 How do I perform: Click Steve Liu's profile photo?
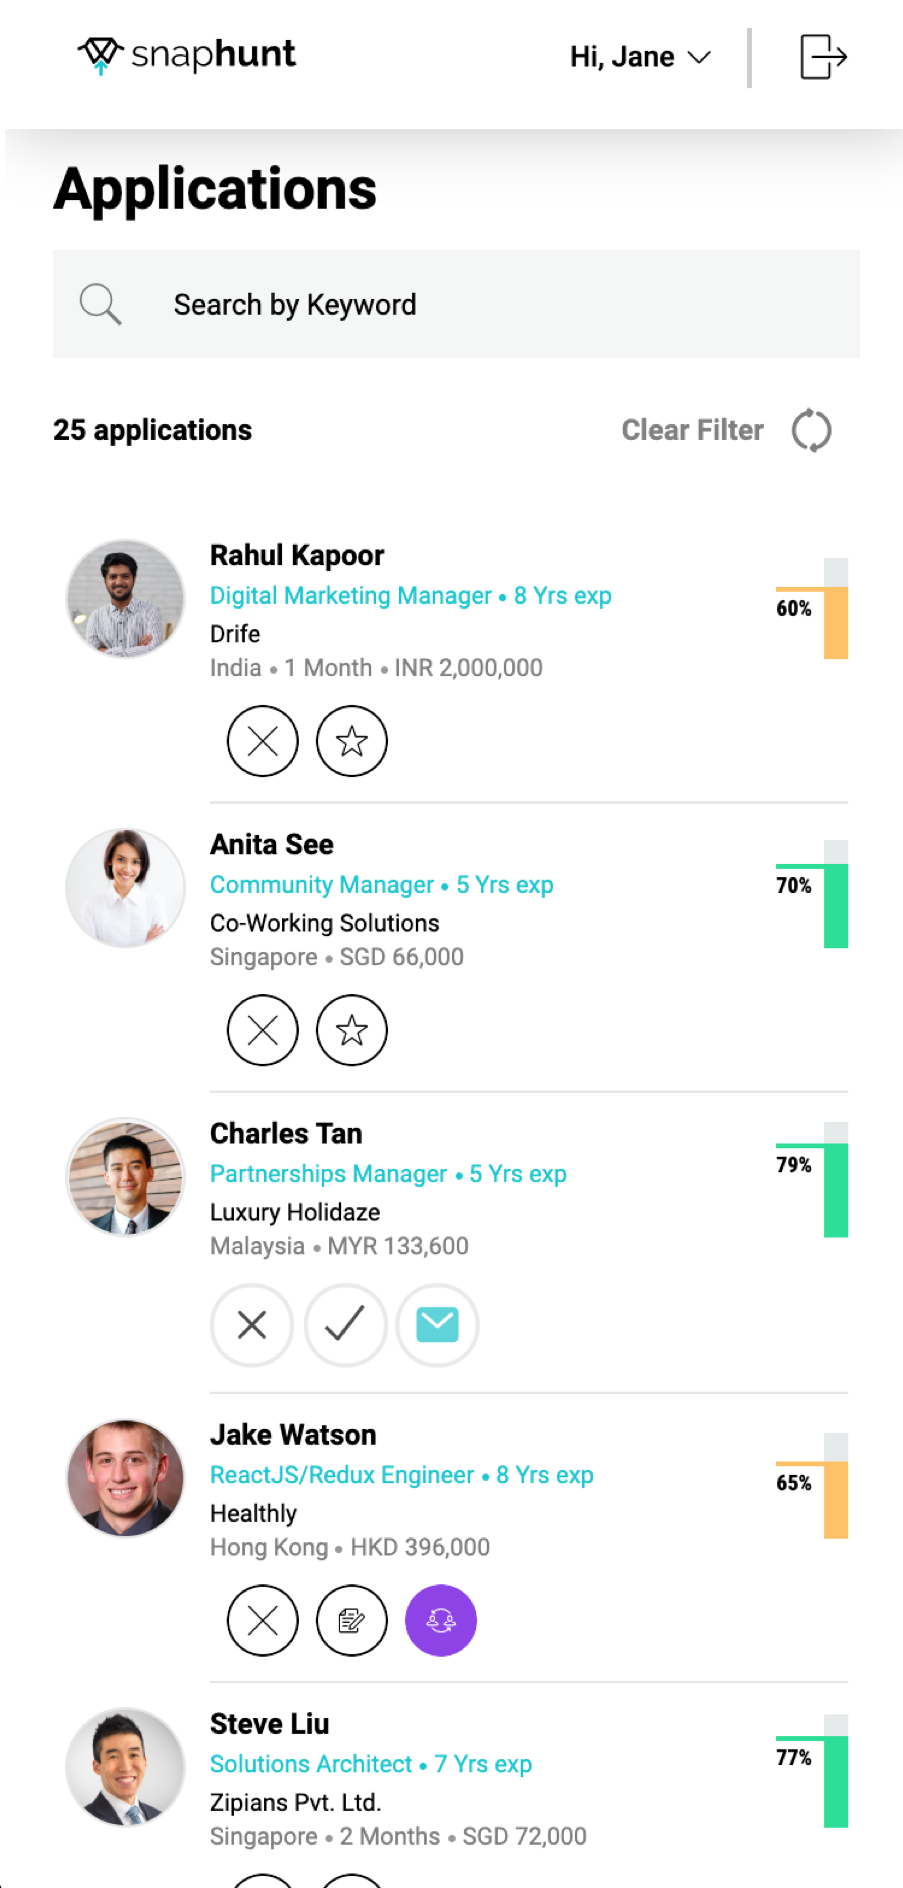click(125, 1767)
